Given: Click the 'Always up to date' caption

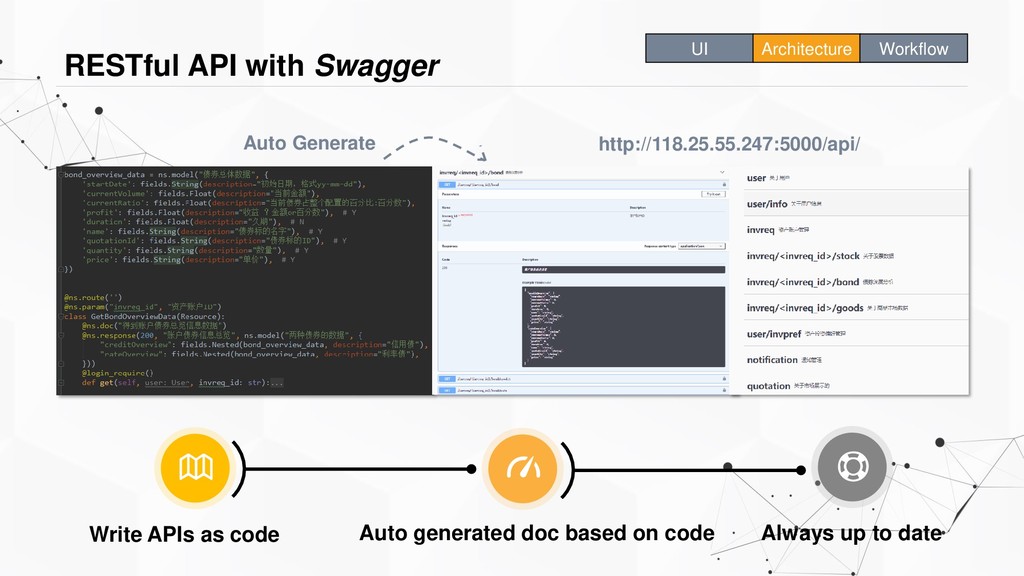Looking at the screenshot, I should (852, 533).
